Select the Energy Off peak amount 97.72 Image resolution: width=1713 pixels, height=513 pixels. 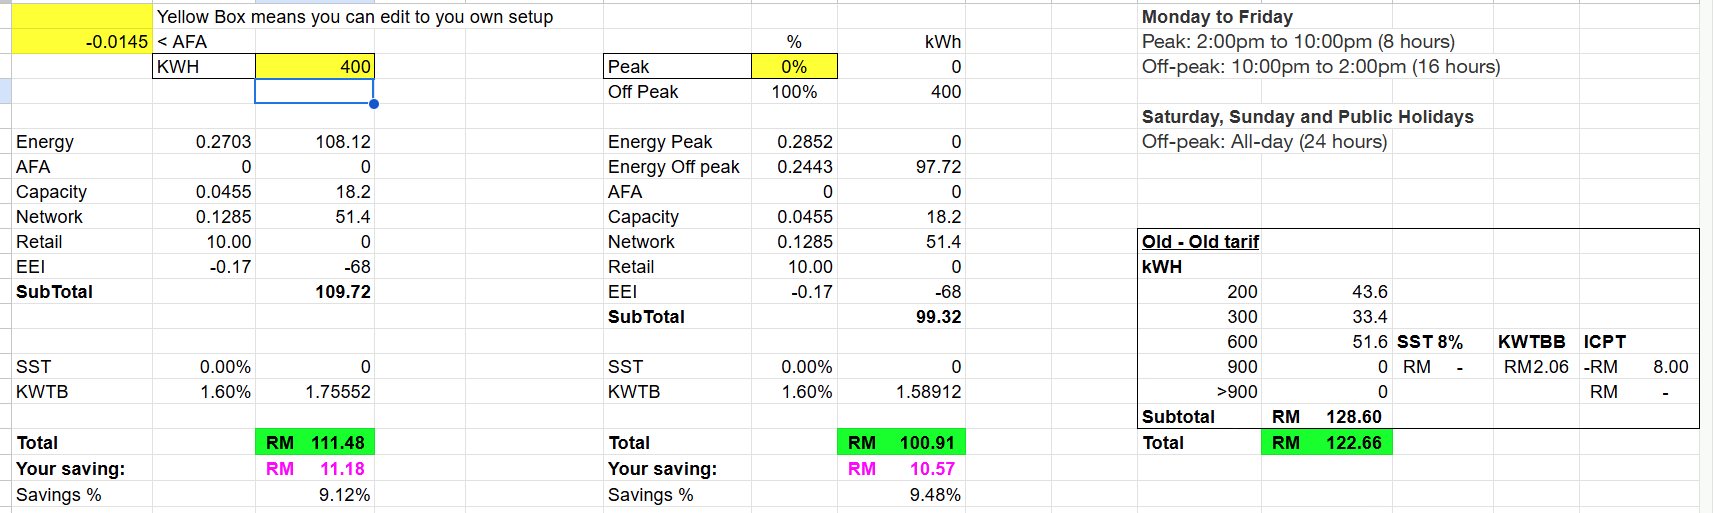[x=901, y=167]
